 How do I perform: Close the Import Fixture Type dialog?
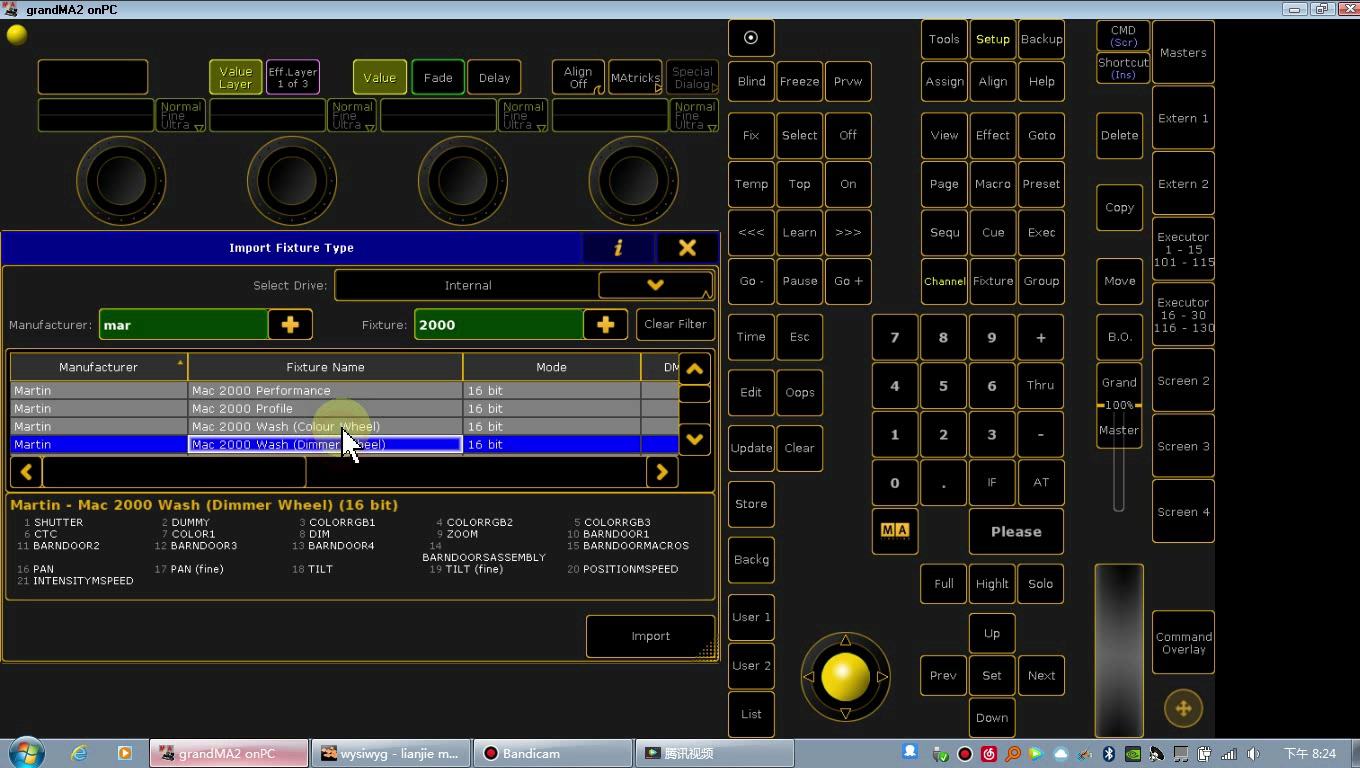point(687,248)
